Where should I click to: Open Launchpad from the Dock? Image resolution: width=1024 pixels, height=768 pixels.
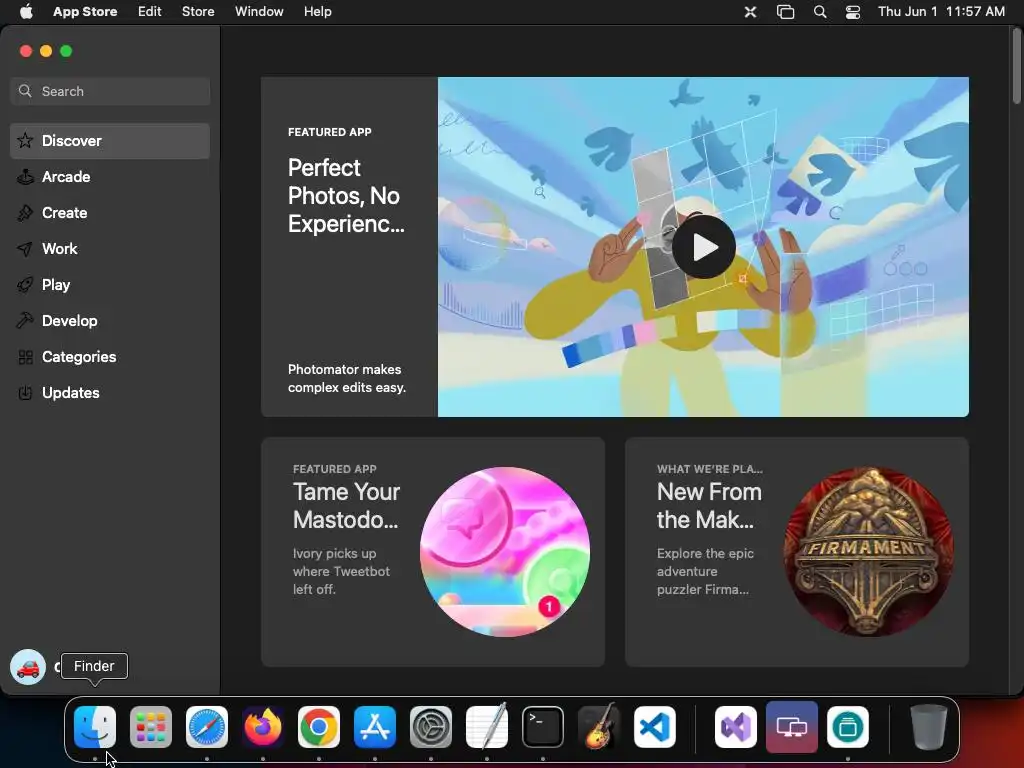(x=151, y=727)
